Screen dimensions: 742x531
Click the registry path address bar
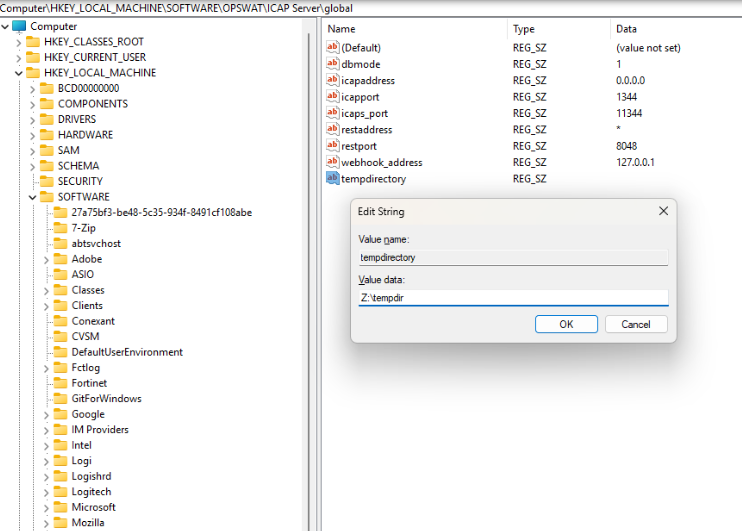click(x=371, y=8)
